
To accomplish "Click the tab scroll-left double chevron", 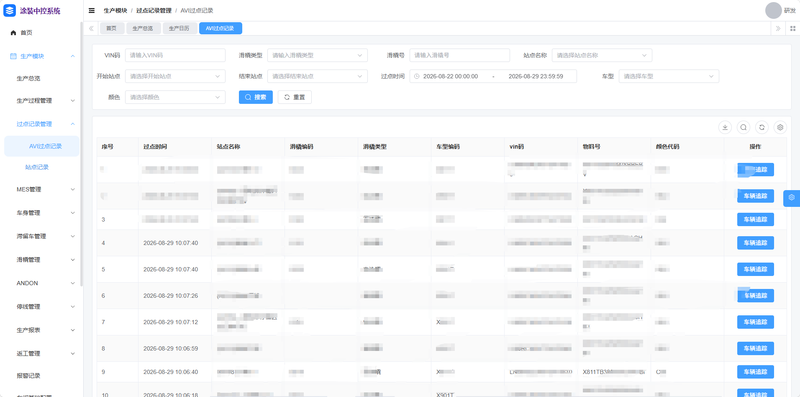I will [91, 29].
